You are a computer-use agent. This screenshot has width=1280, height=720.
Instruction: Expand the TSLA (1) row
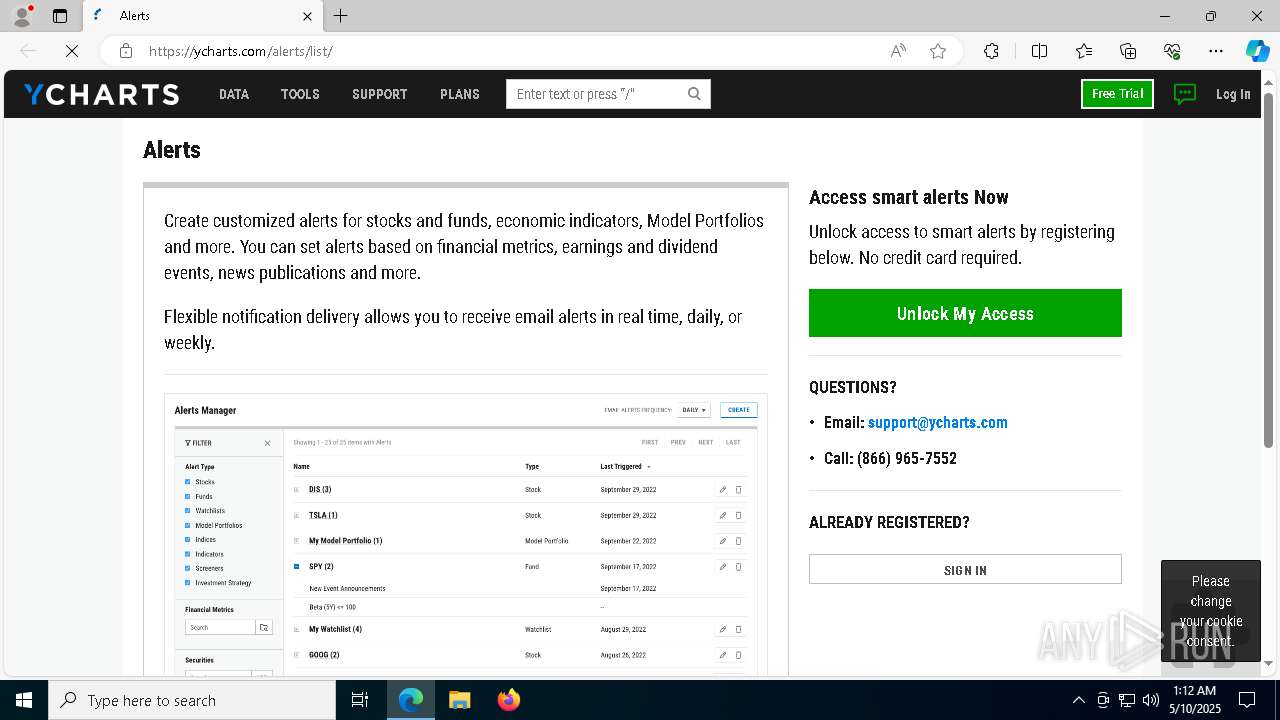[296, 516]
